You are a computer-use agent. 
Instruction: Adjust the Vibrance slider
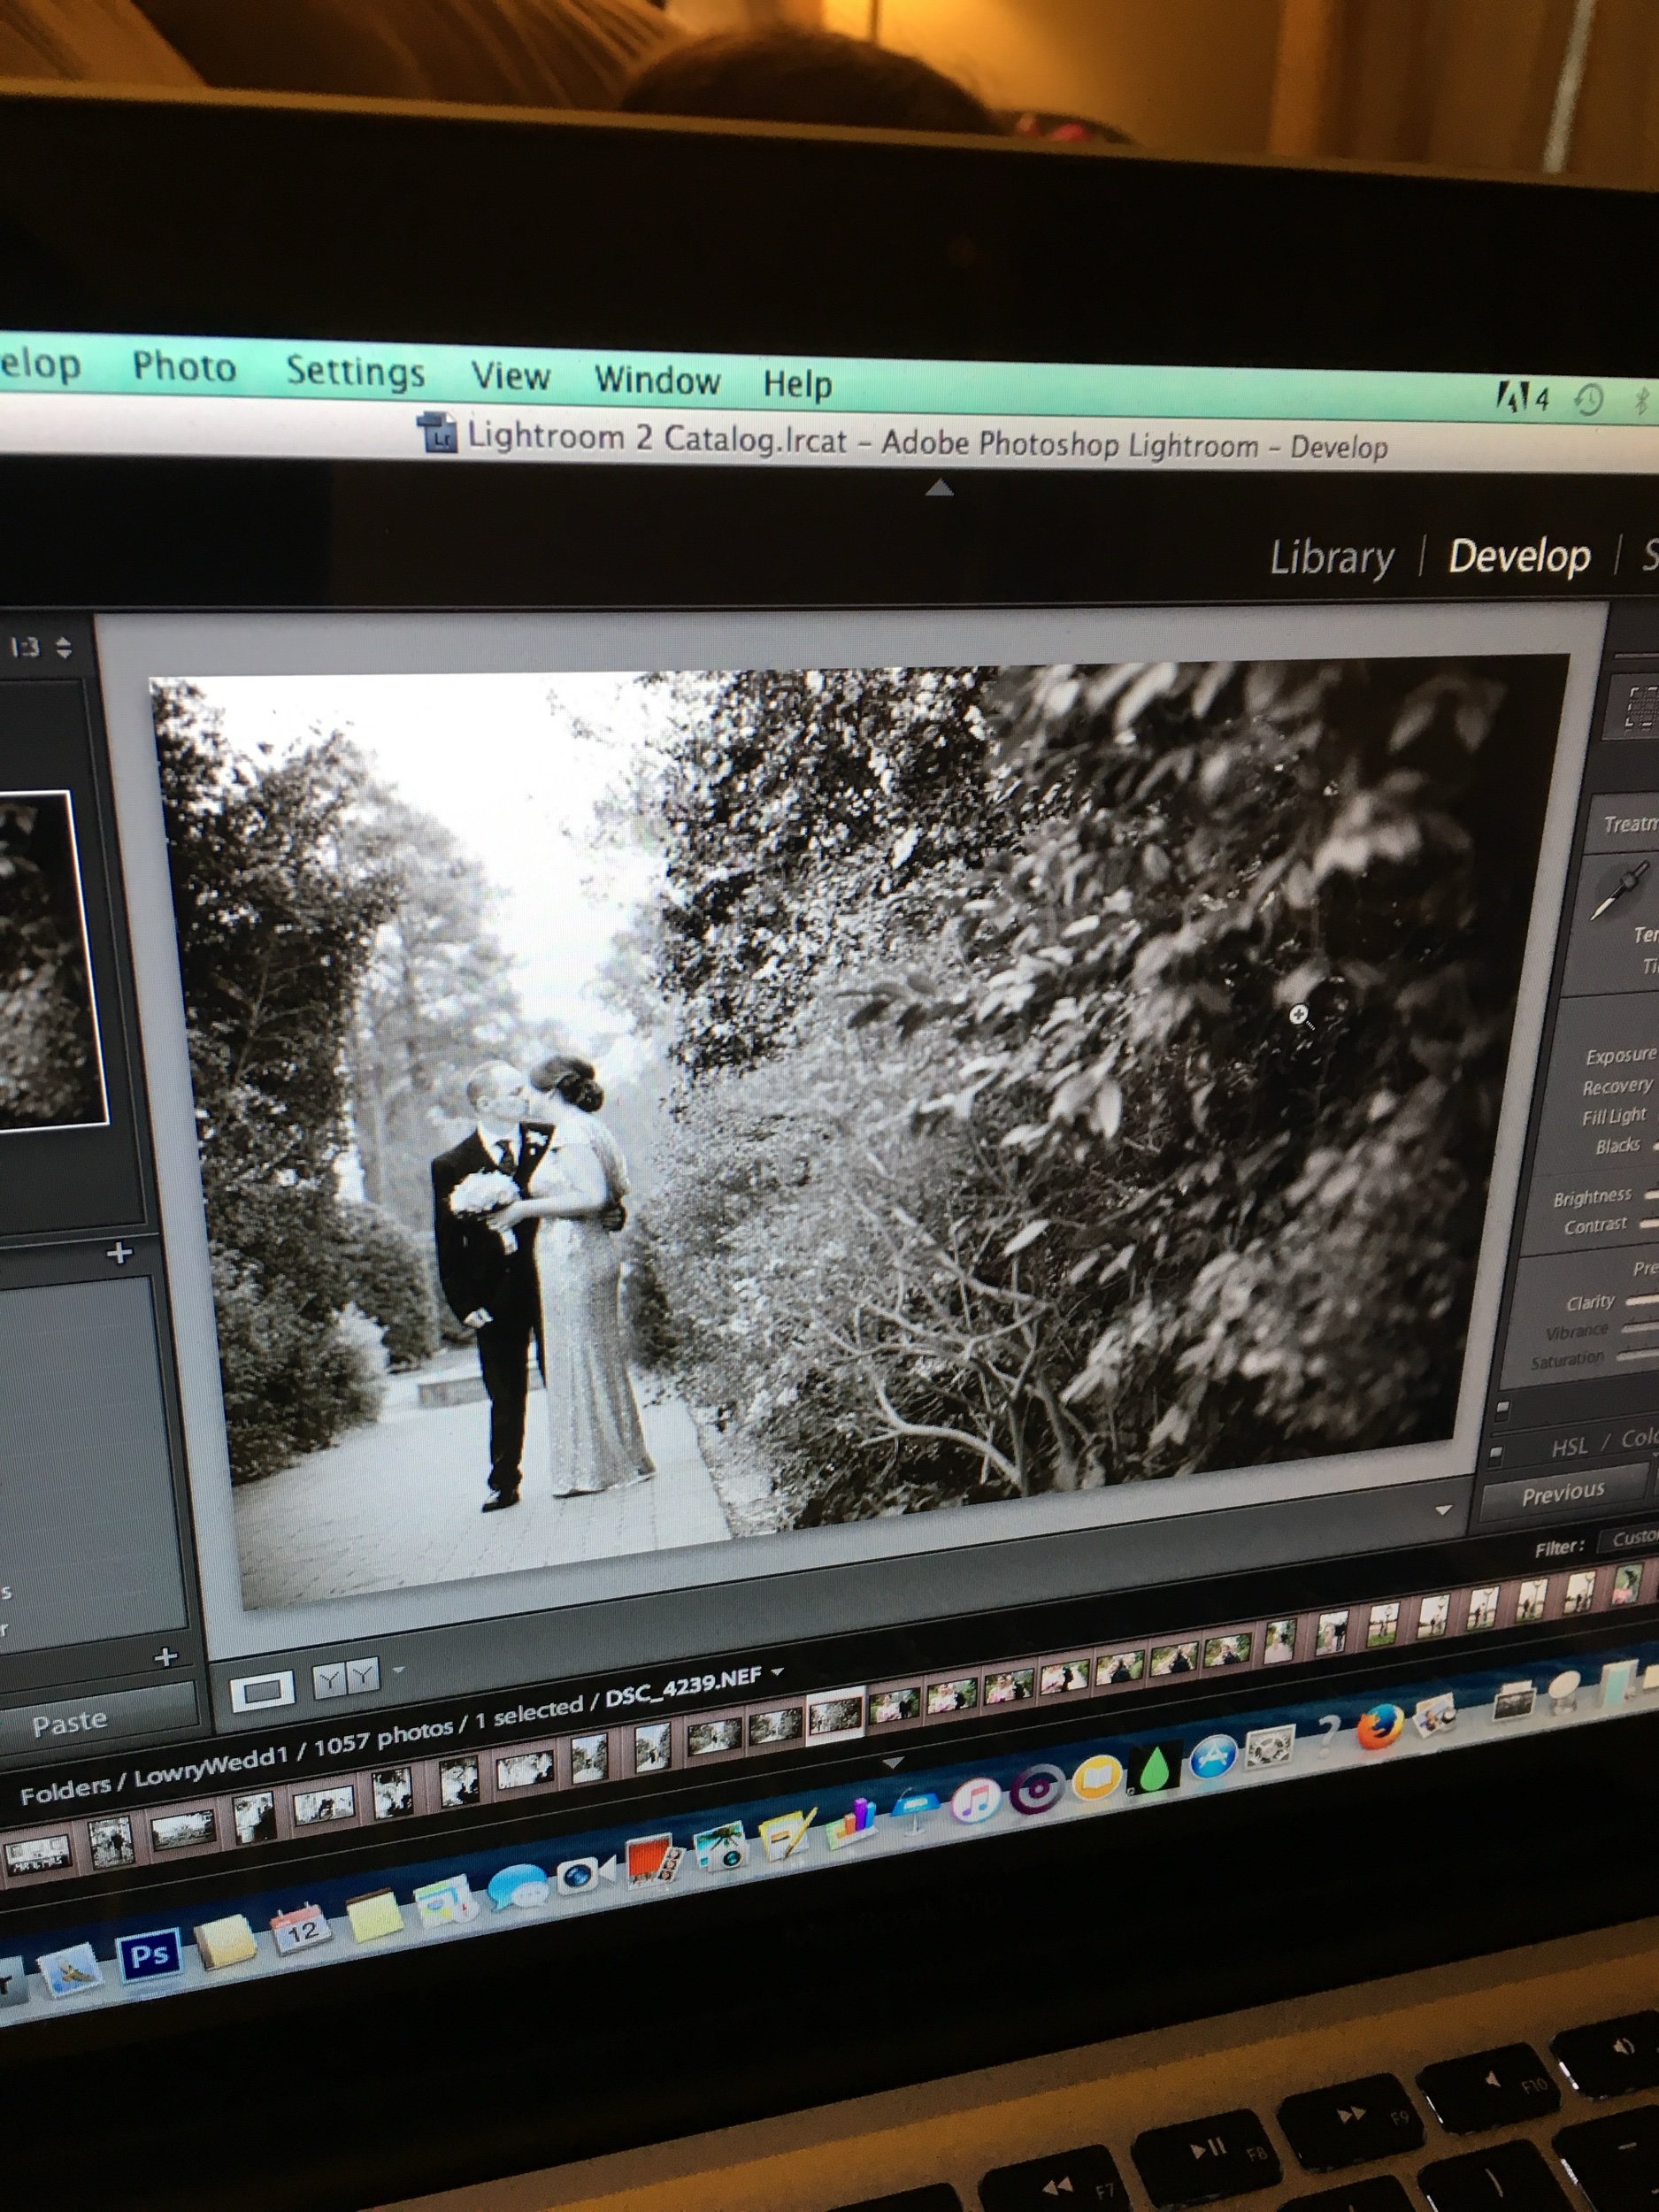[x=1639, y=1328]
